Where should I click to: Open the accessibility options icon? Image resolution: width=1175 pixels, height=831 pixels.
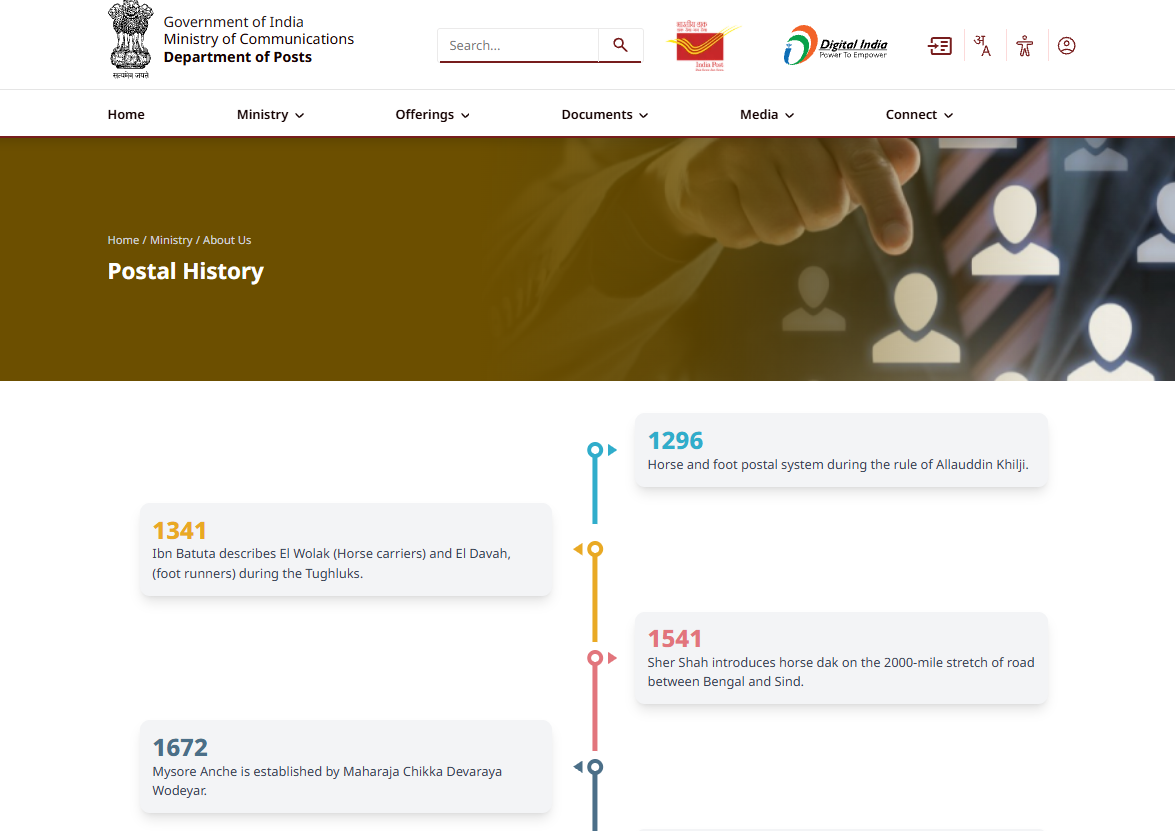pyautogui.click(x=1024, y=46)
